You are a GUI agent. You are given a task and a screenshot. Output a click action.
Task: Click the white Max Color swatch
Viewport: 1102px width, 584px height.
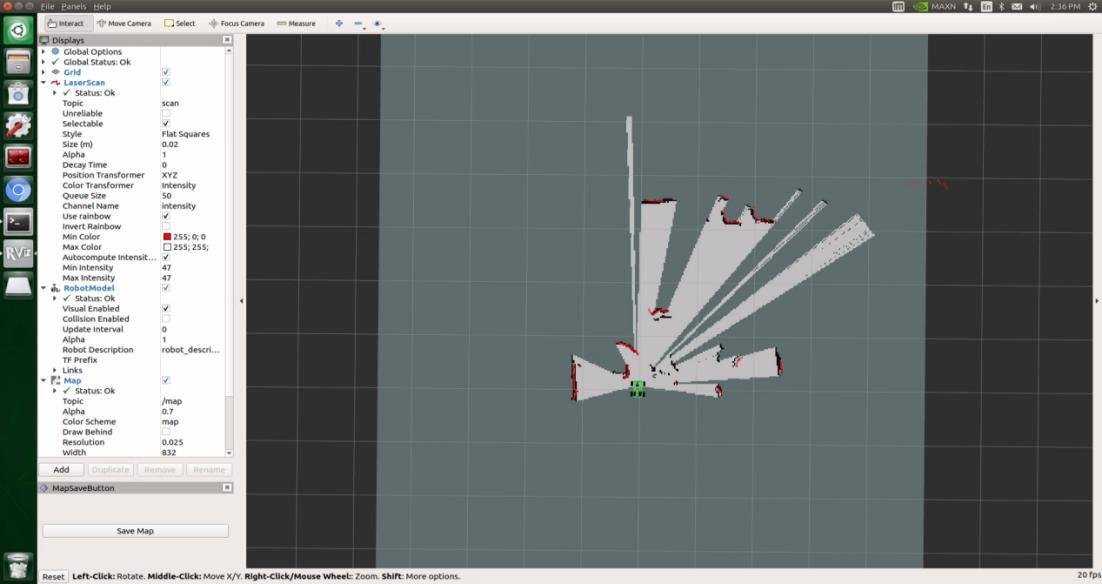pos(167,247)
